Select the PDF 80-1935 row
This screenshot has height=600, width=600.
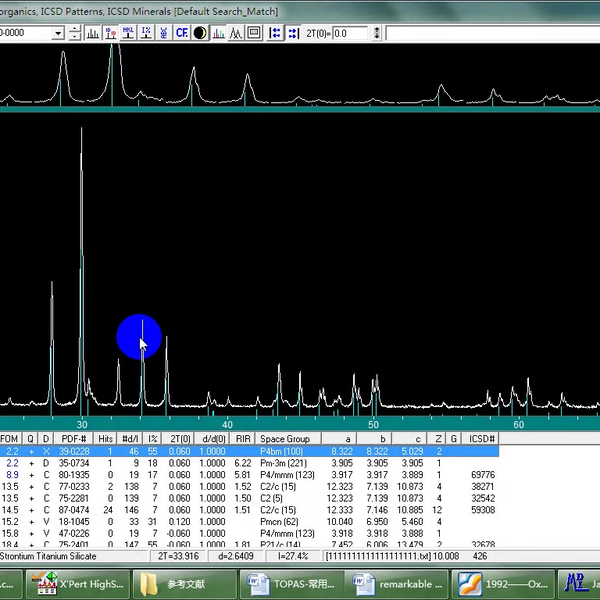click(74, 474)
